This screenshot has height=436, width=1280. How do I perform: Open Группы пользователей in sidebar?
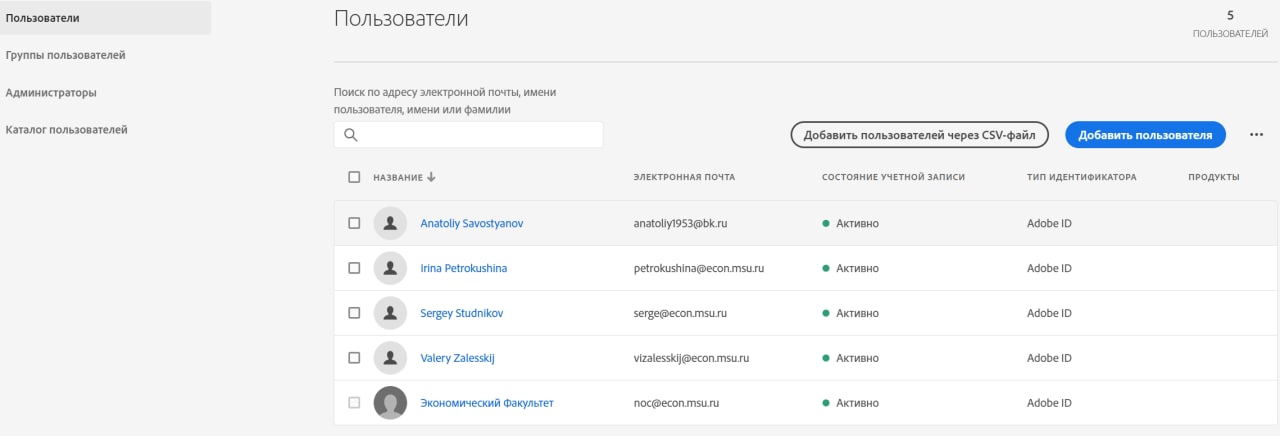[x=65, y=55]
